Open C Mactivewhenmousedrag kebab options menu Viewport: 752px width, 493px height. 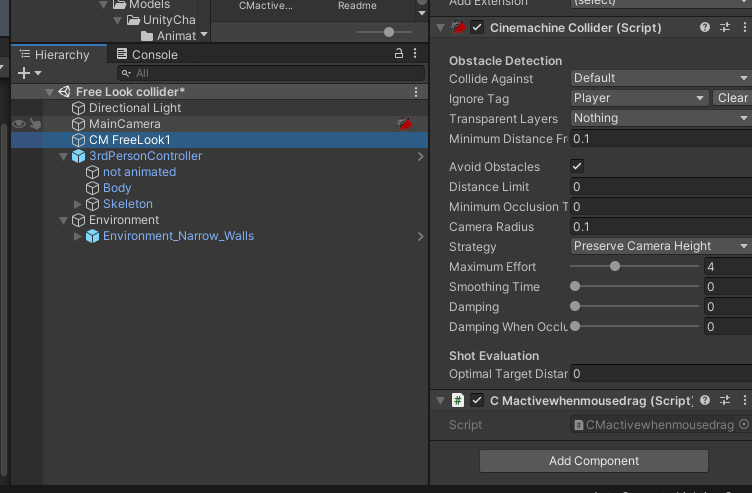(744, 400)
